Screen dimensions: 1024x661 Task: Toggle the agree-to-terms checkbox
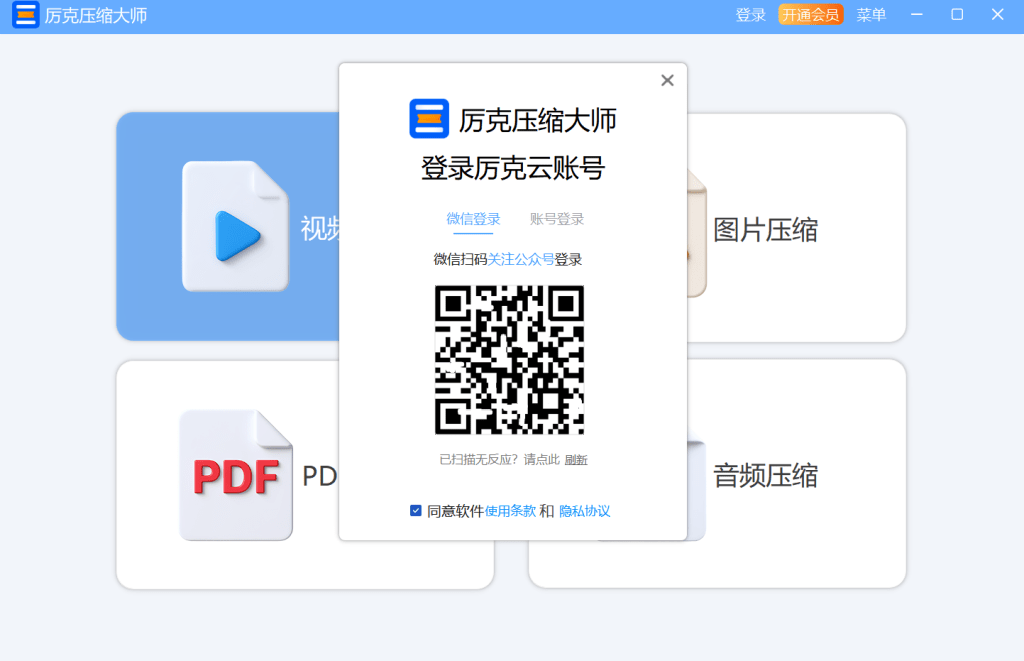coord(415,511)
